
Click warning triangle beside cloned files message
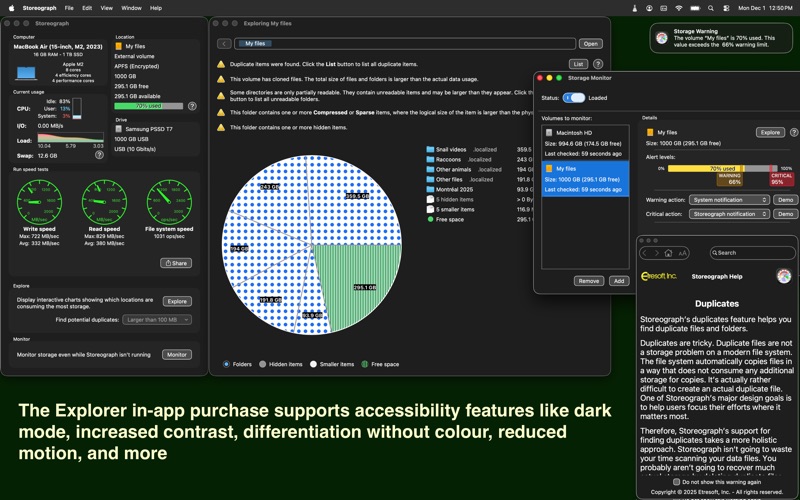[x=221, y=79]
